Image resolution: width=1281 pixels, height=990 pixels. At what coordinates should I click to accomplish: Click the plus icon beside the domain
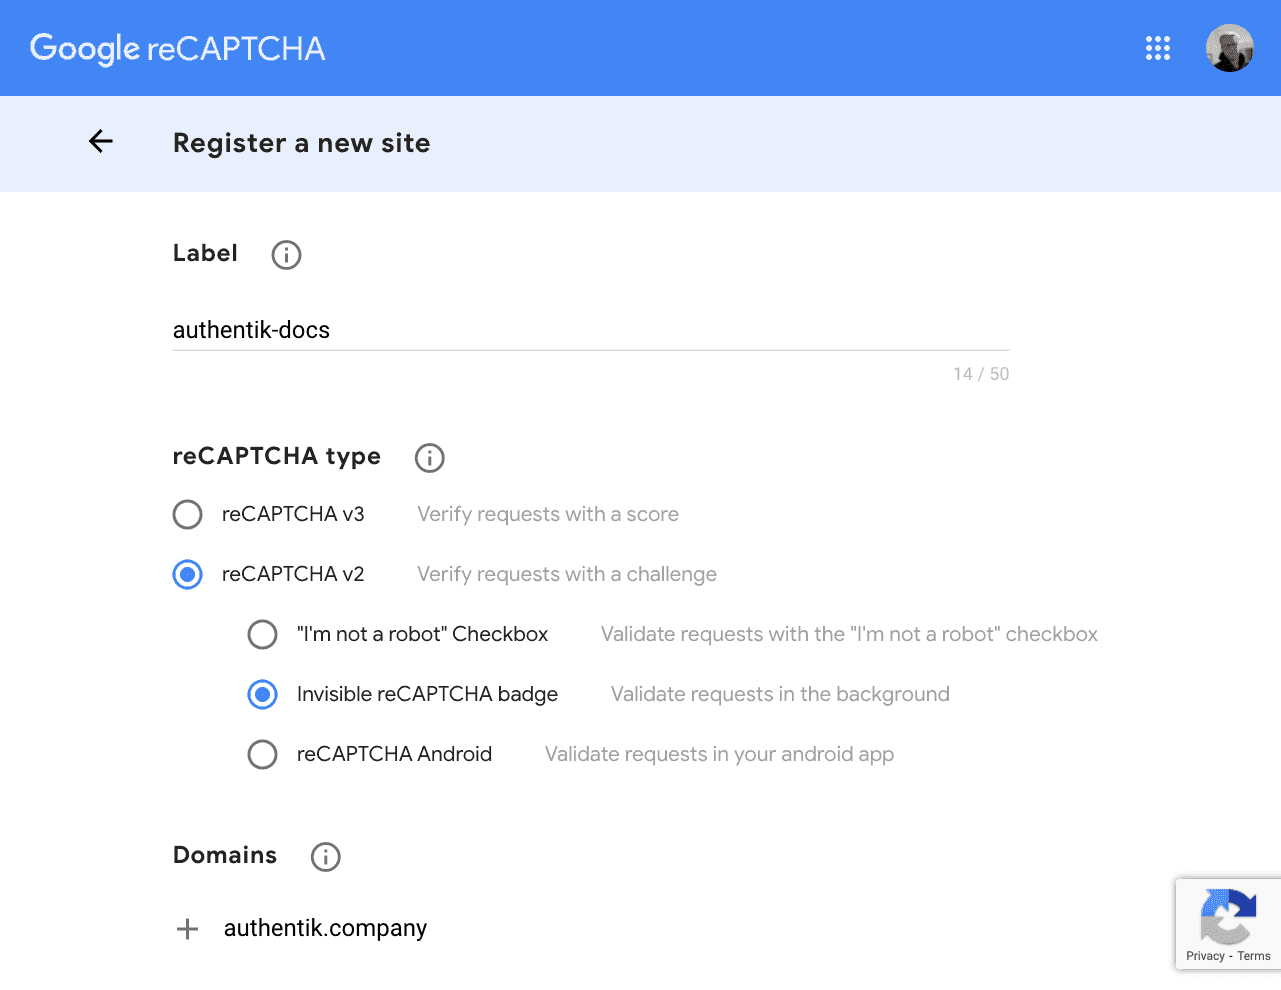[187, 929]
